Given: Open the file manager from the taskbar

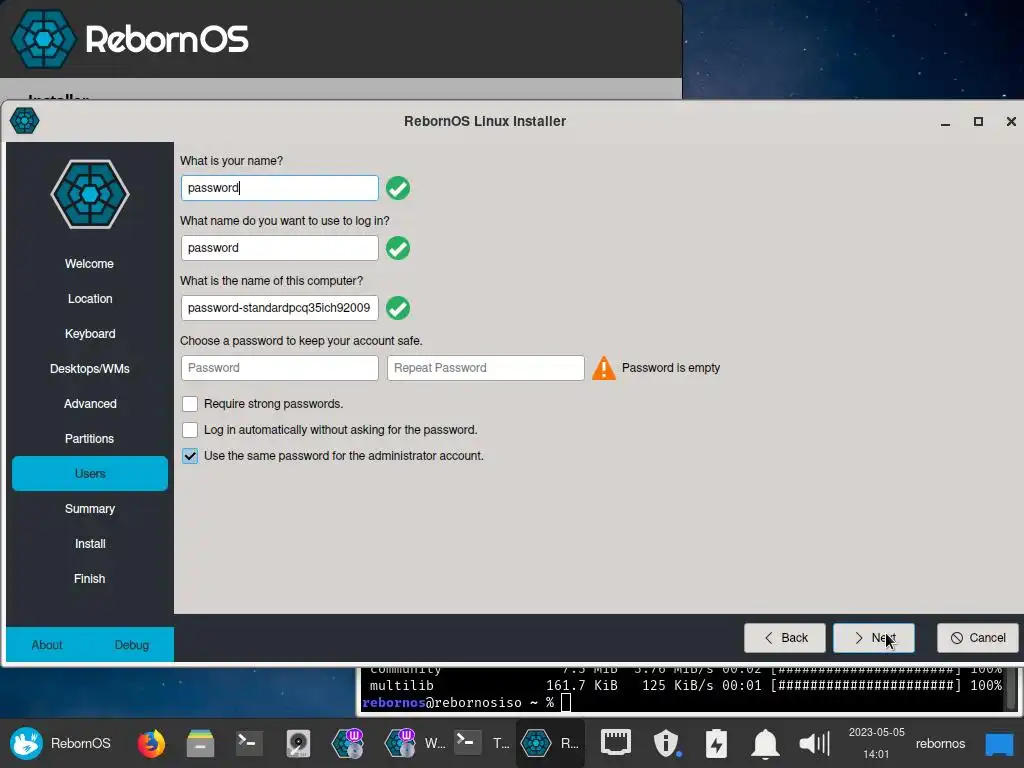Looking at the screenshot, I should [x=200, y=743].
